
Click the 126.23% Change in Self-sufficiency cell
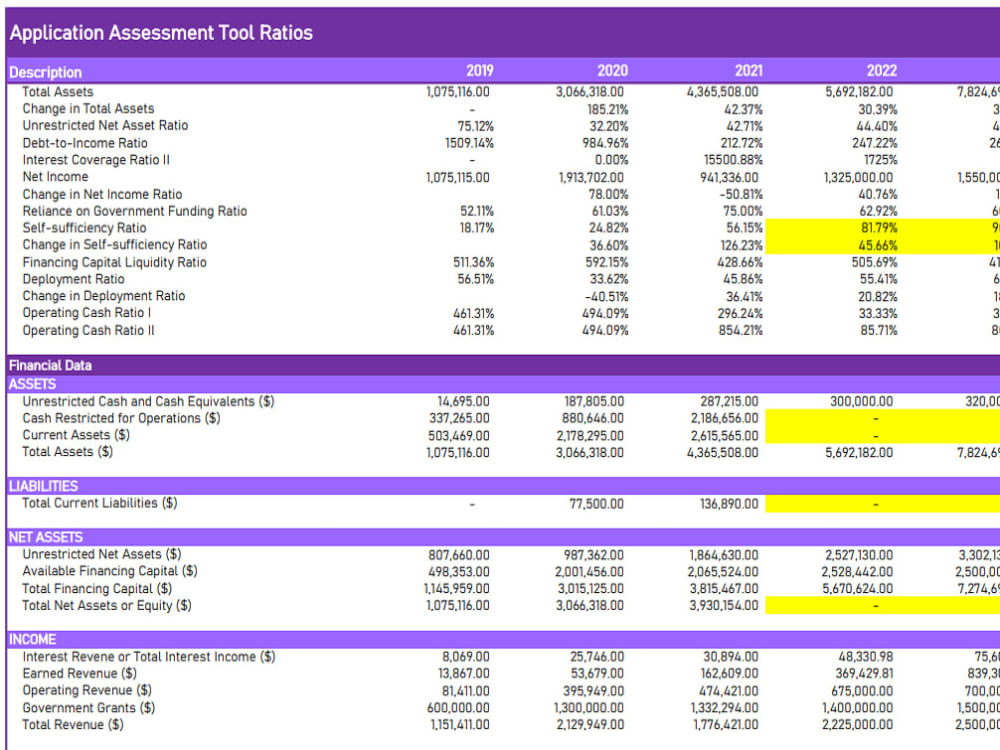pyautogui.click(x=740, y=246)
